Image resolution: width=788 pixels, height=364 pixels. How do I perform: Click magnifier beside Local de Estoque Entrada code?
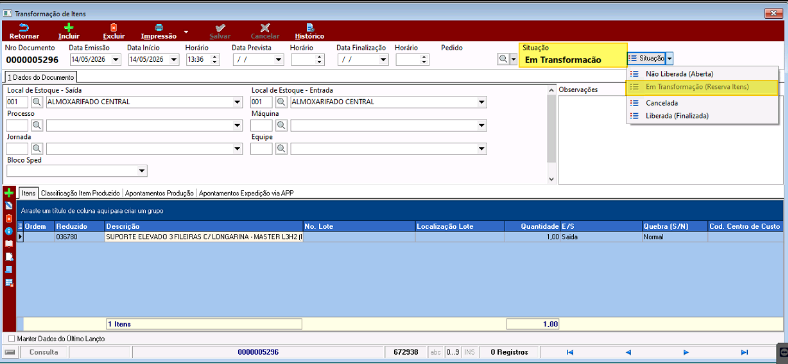[x=281, y=102]
